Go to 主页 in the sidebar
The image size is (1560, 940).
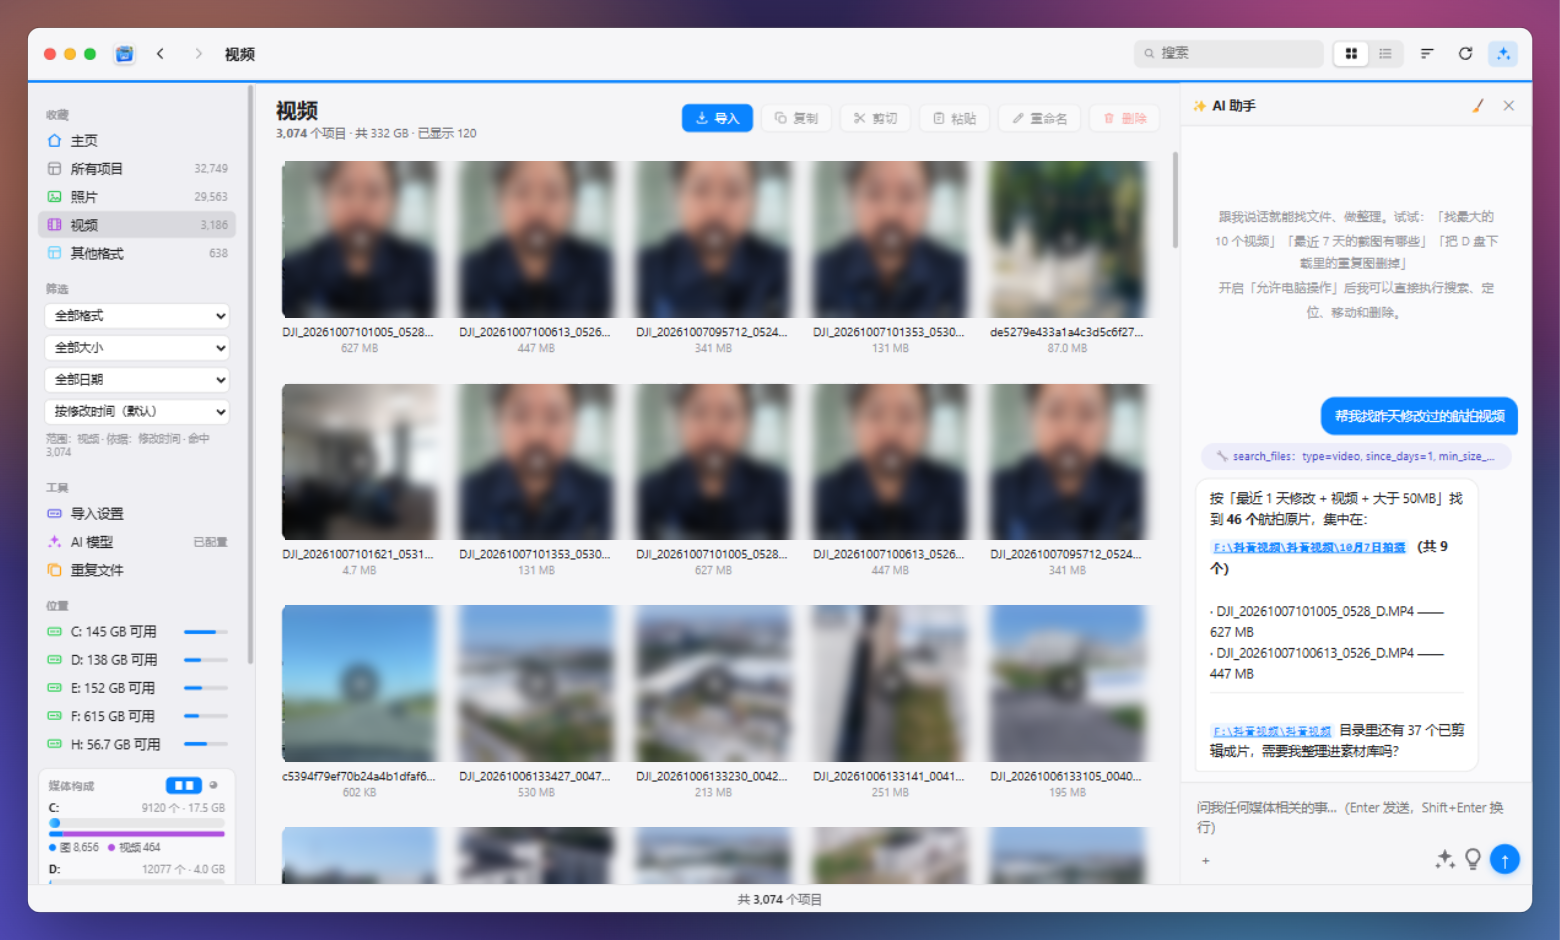click(x=137, y=141)
